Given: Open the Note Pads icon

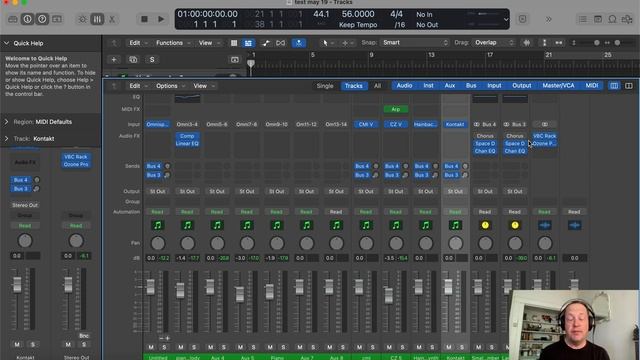Looking at the screenshot, I should pos(598,19).
